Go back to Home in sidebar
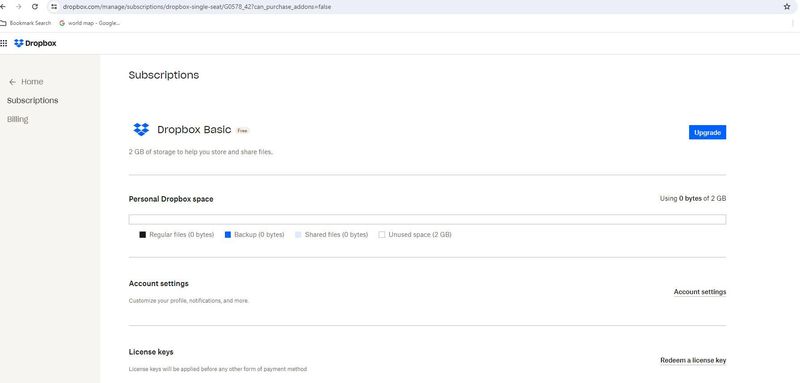800x383 pixels. click(26, 82)
